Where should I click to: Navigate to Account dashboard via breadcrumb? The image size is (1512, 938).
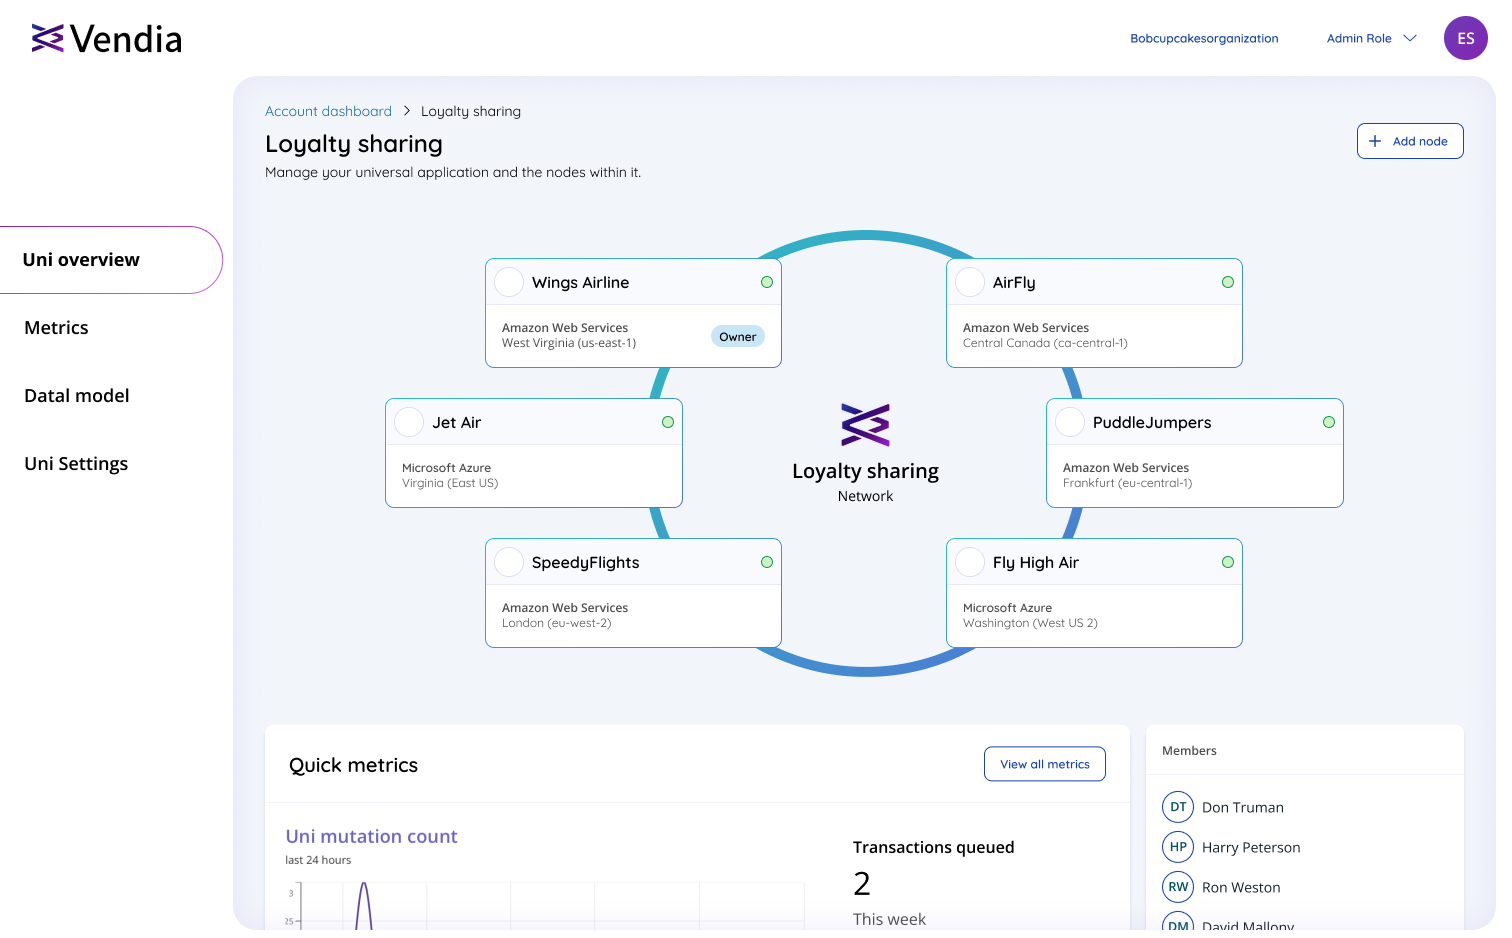(x=328, y=111)
